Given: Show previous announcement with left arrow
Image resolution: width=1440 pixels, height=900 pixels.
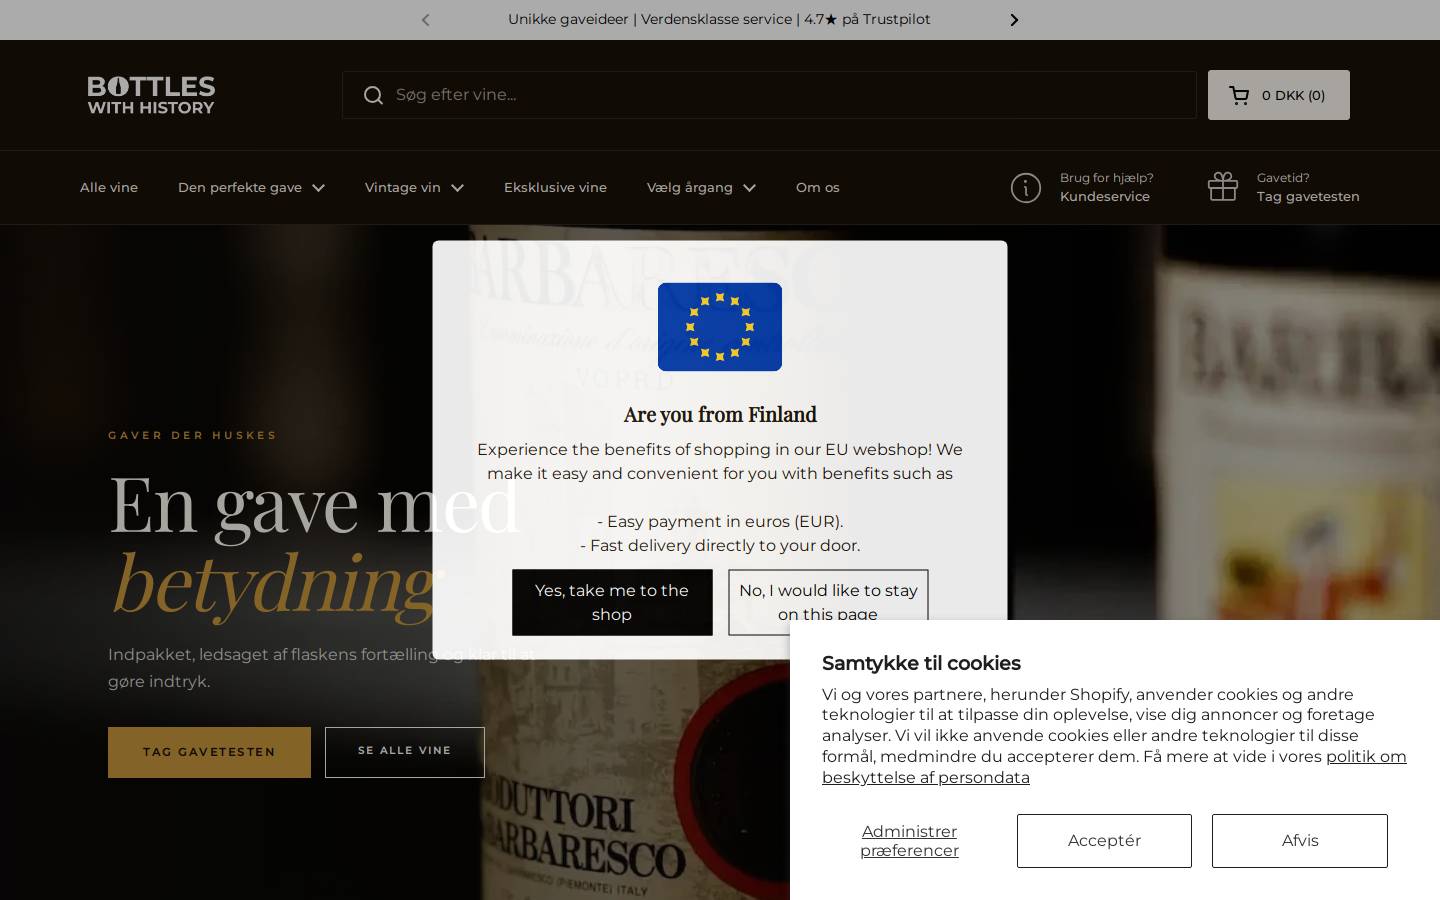Looking at the screenshot, I should (x=425, y=20).
